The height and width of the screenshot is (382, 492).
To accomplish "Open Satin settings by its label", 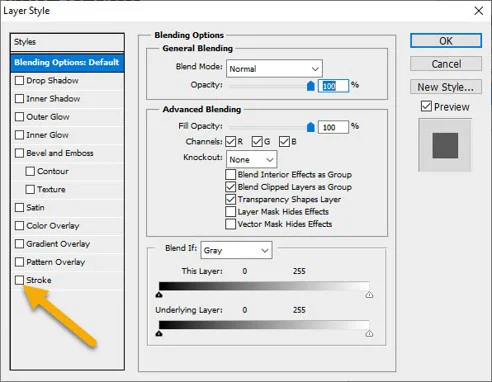I will (35, 207).
